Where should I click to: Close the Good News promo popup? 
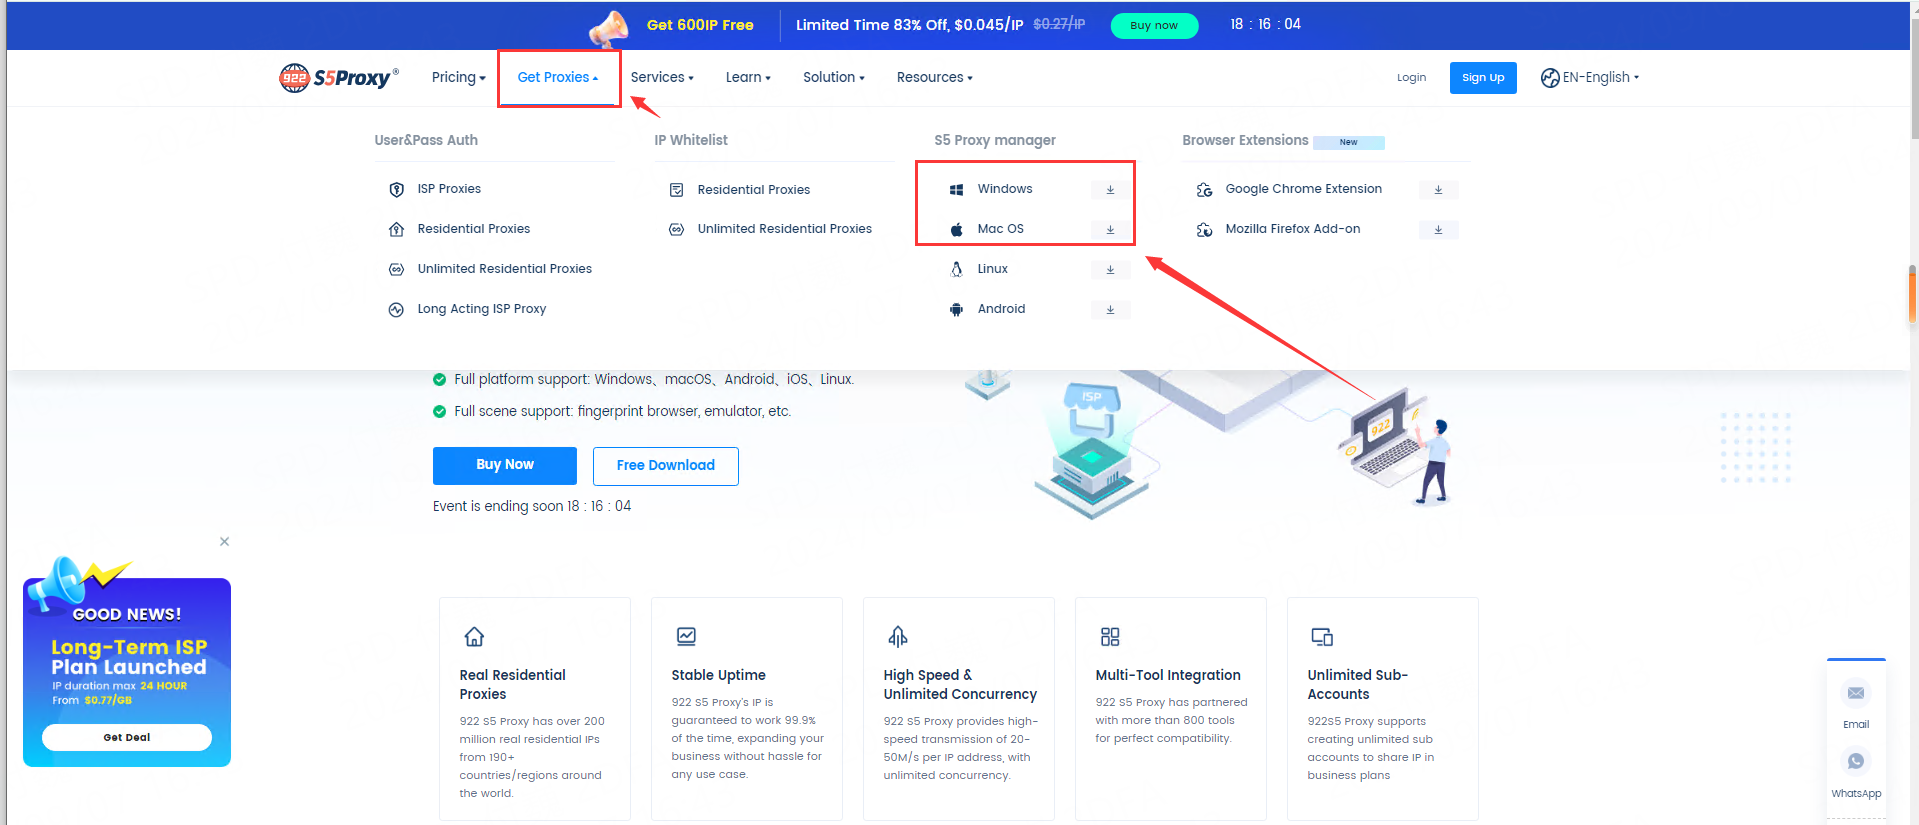tap(224, 541)
